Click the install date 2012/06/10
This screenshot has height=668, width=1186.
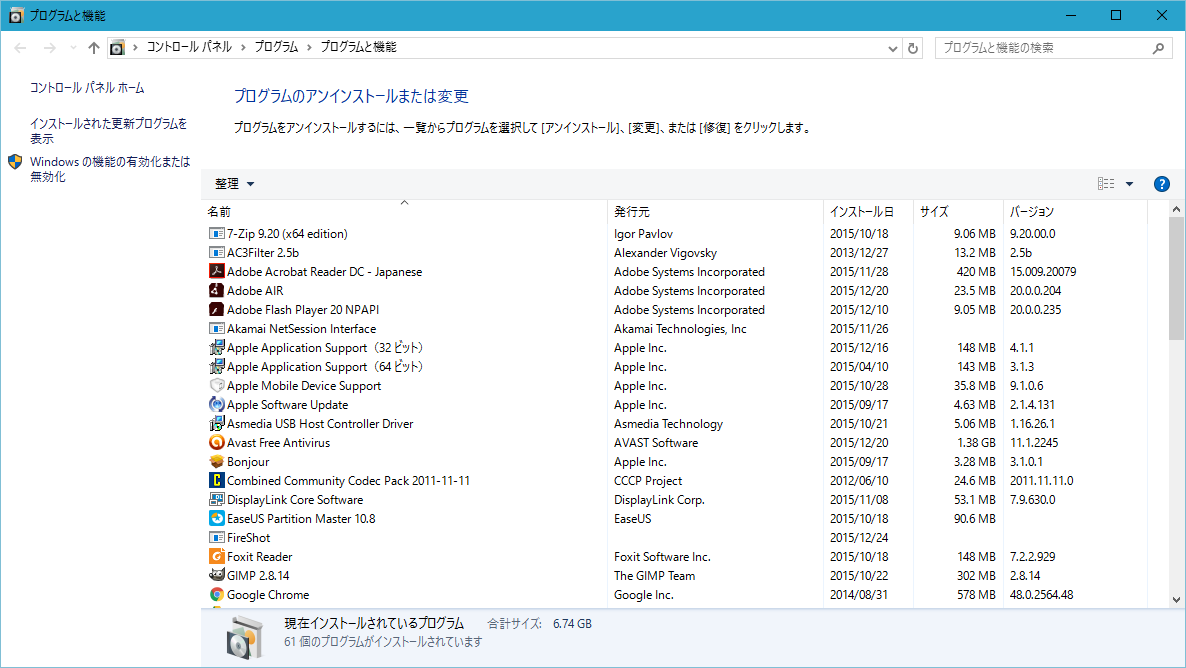point(858,480)
